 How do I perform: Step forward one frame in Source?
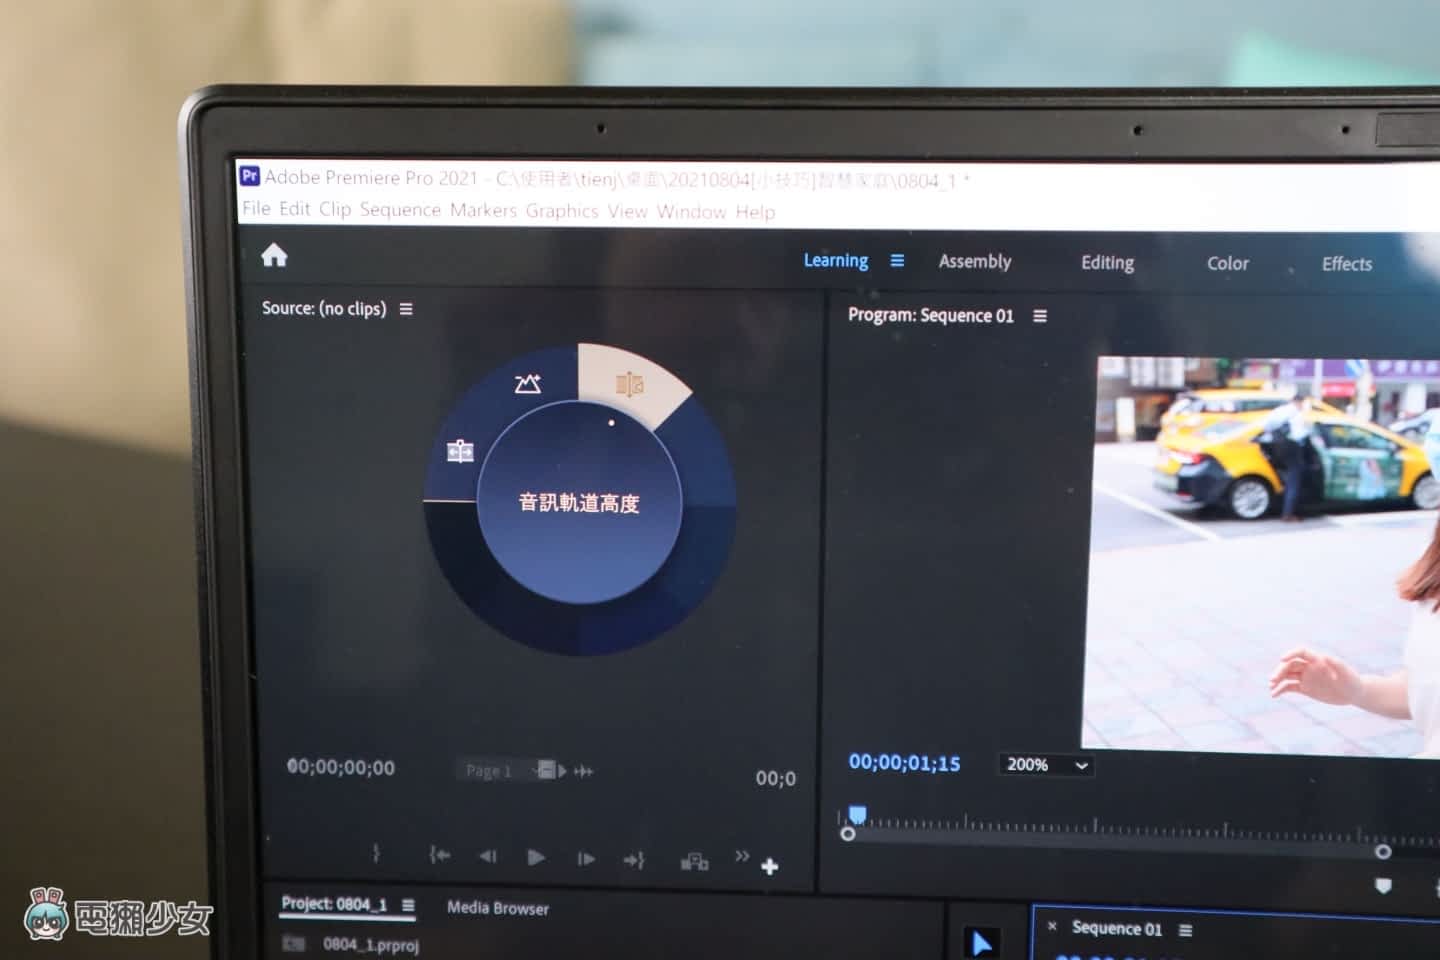pos(586,858)
